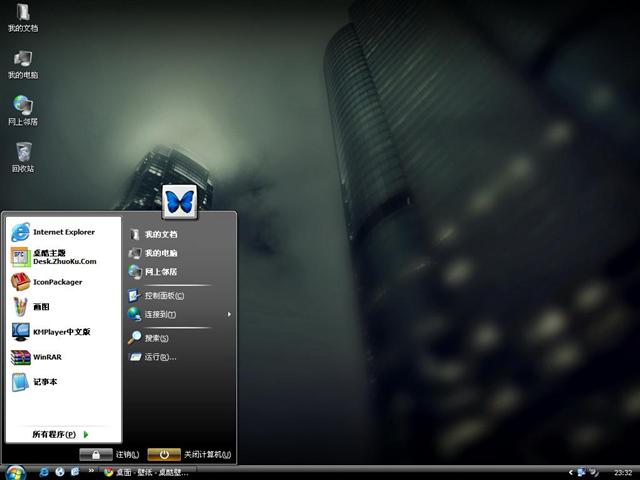
Task: Expand 连接到 submenu arrow
Action: (x=229, y=314)
